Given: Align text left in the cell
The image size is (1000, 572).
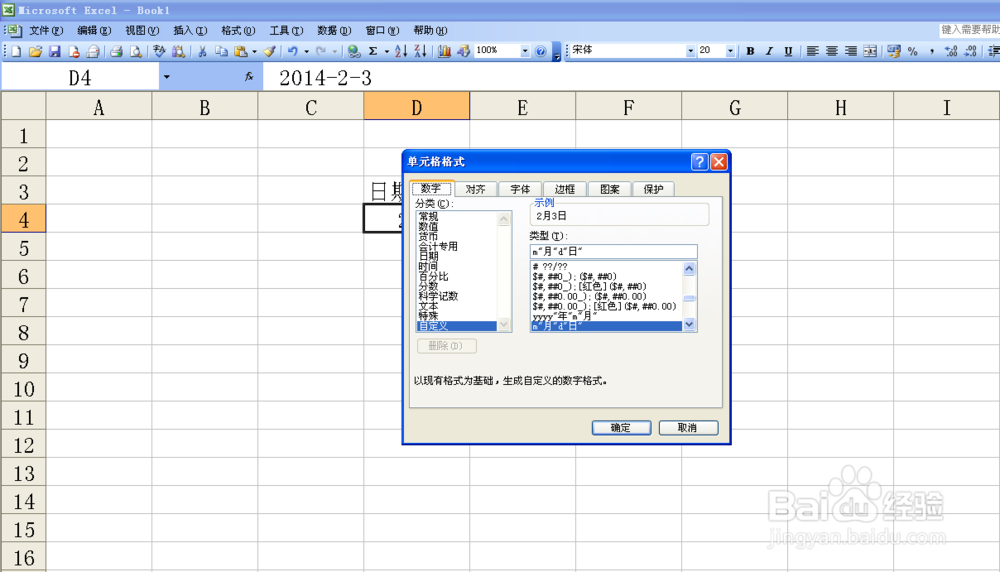Looking at the screenshot, I should click(812, 52).
